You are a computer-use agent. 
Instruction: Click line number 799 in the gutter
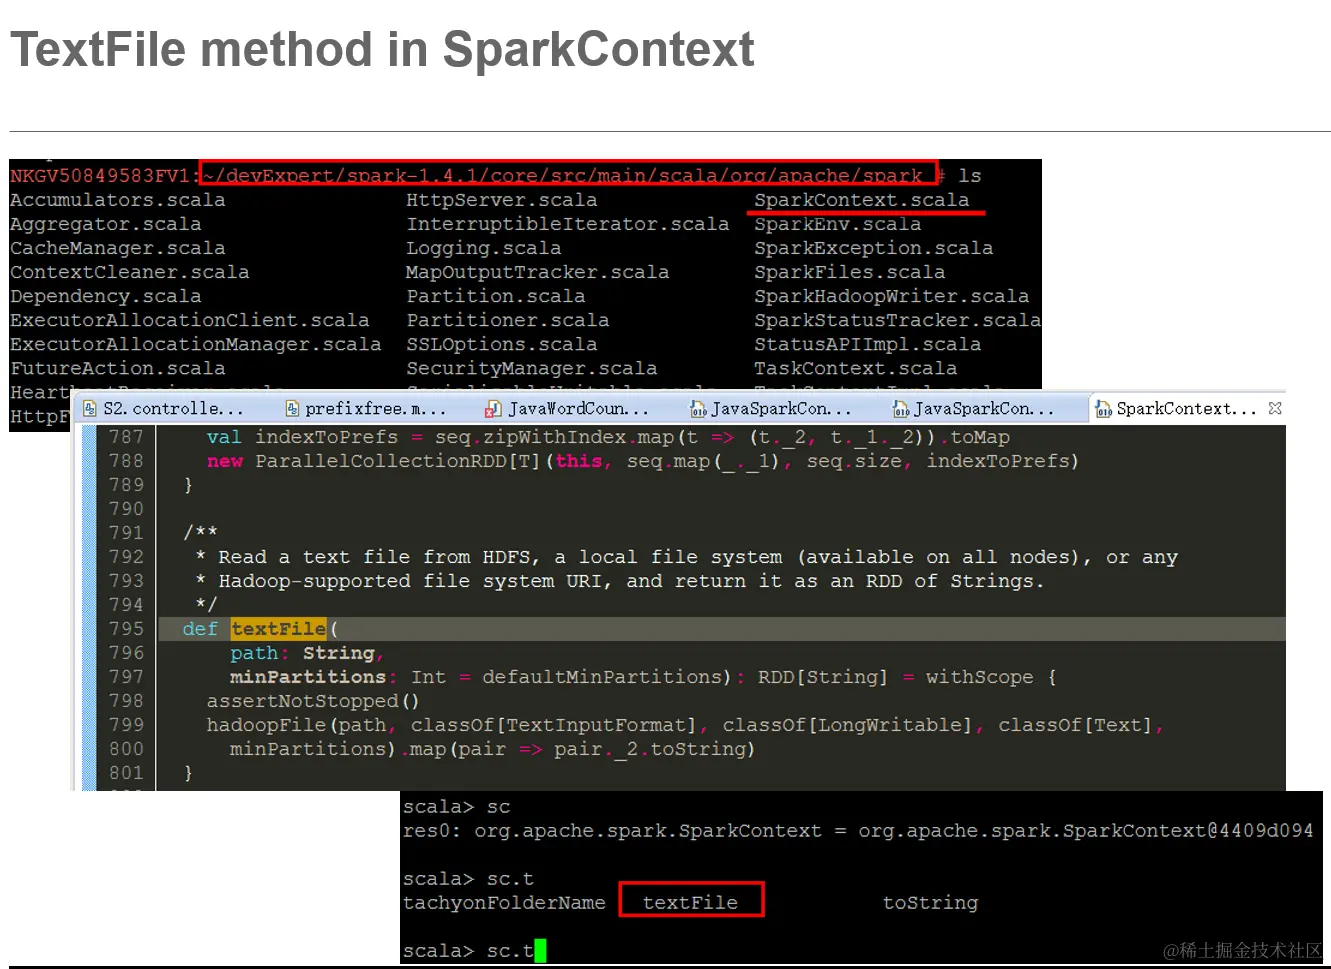coord(126,725)
